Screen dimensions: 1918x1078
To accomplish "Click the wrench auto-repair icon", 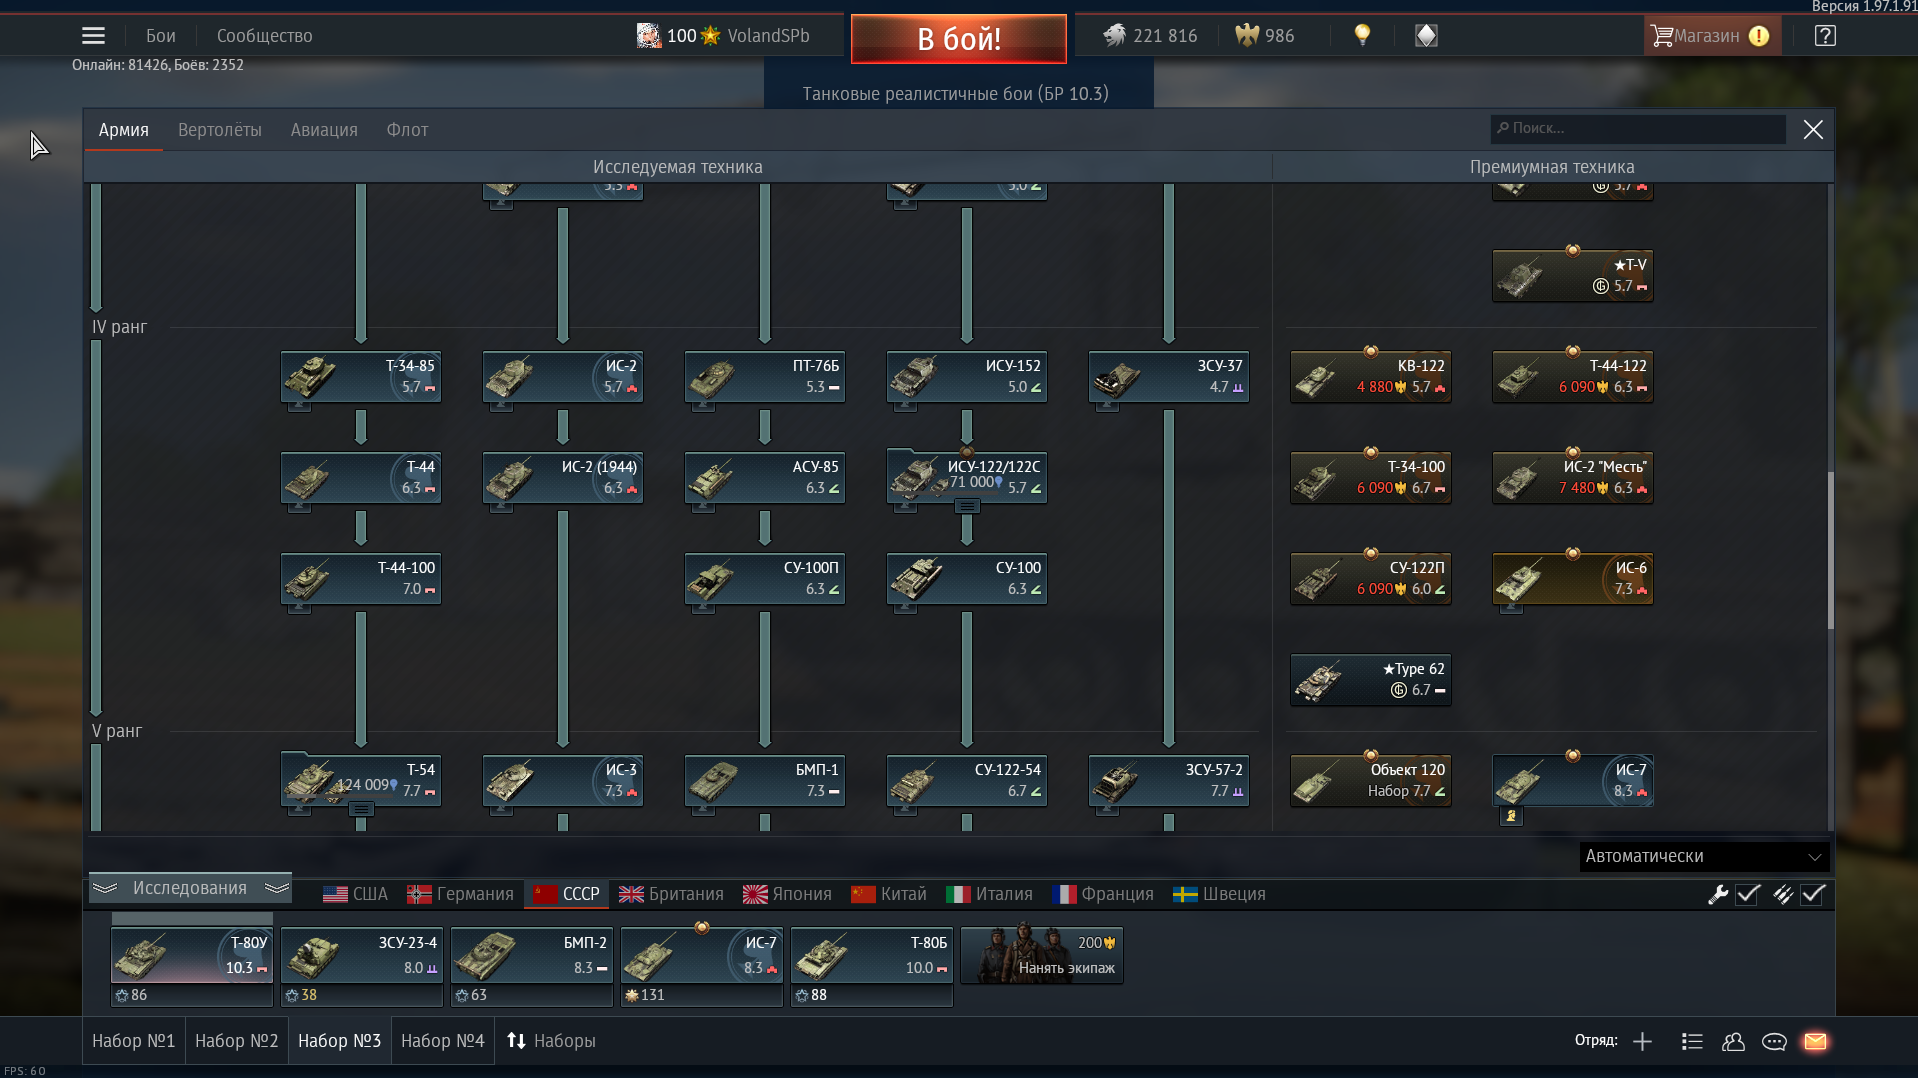I will click(x=1718, y=895).
